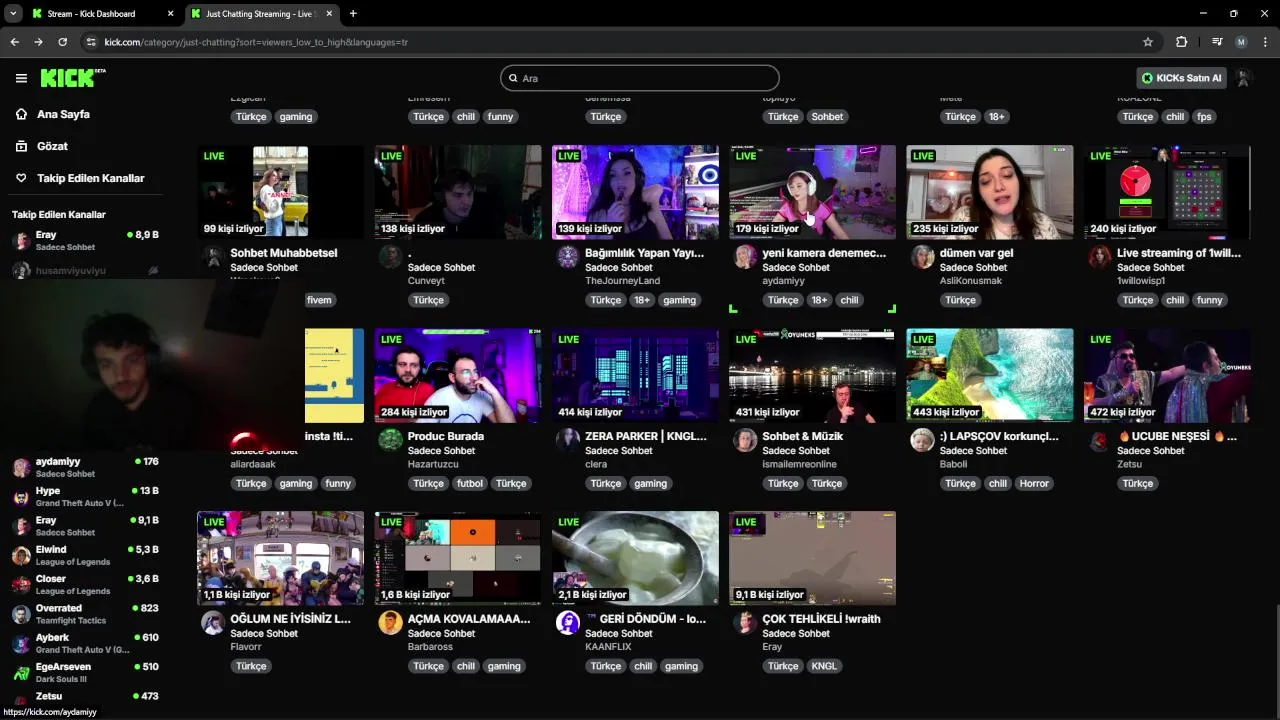
Task: Open Bağımlılık Yapan Yayı... stream title
Action: click(x=645, y=253)
